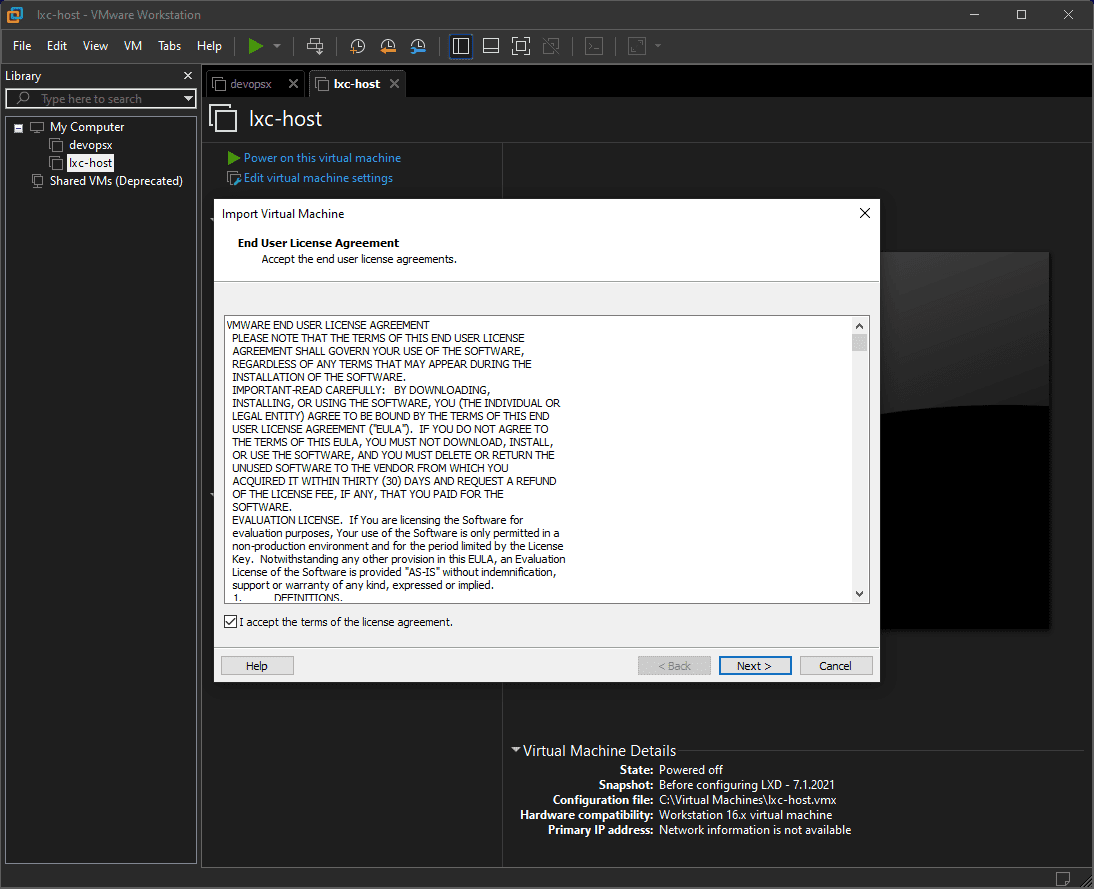Click the revert to snapshot toolbar icon
Viewport: 1094px width, 889px height.
[x=388, y=46]
